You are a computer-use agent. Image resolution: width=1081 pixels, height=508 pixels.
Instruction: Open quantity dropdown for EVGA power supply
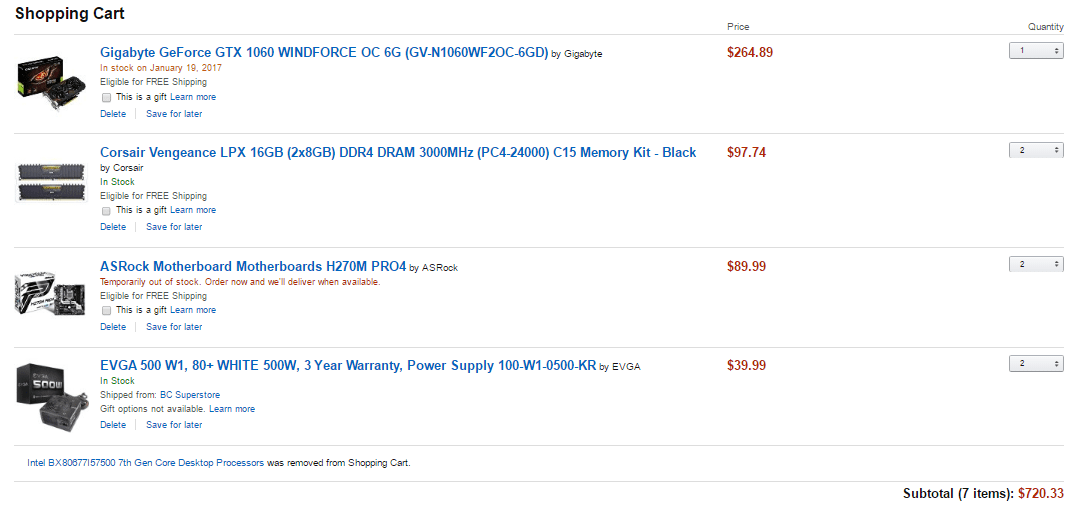tap(1036, 363)
